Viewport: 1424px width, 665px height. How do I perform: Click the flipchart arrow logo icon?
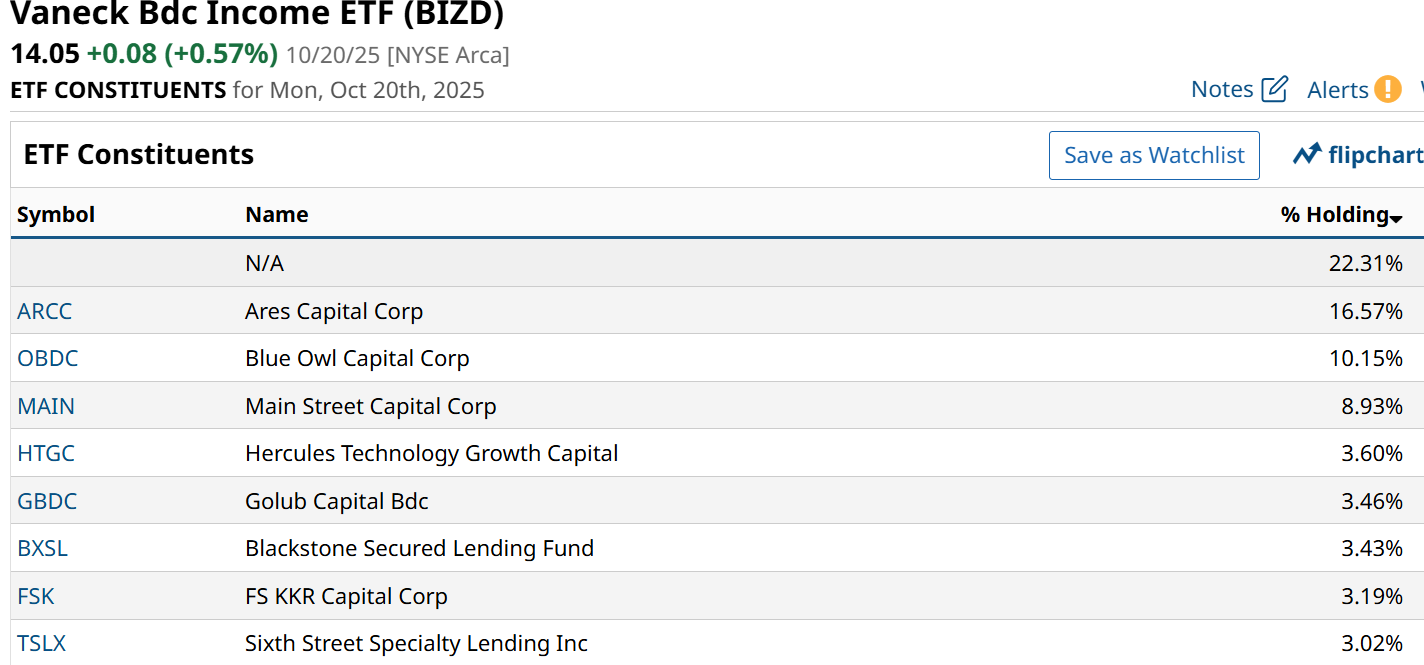(1307, 155)
